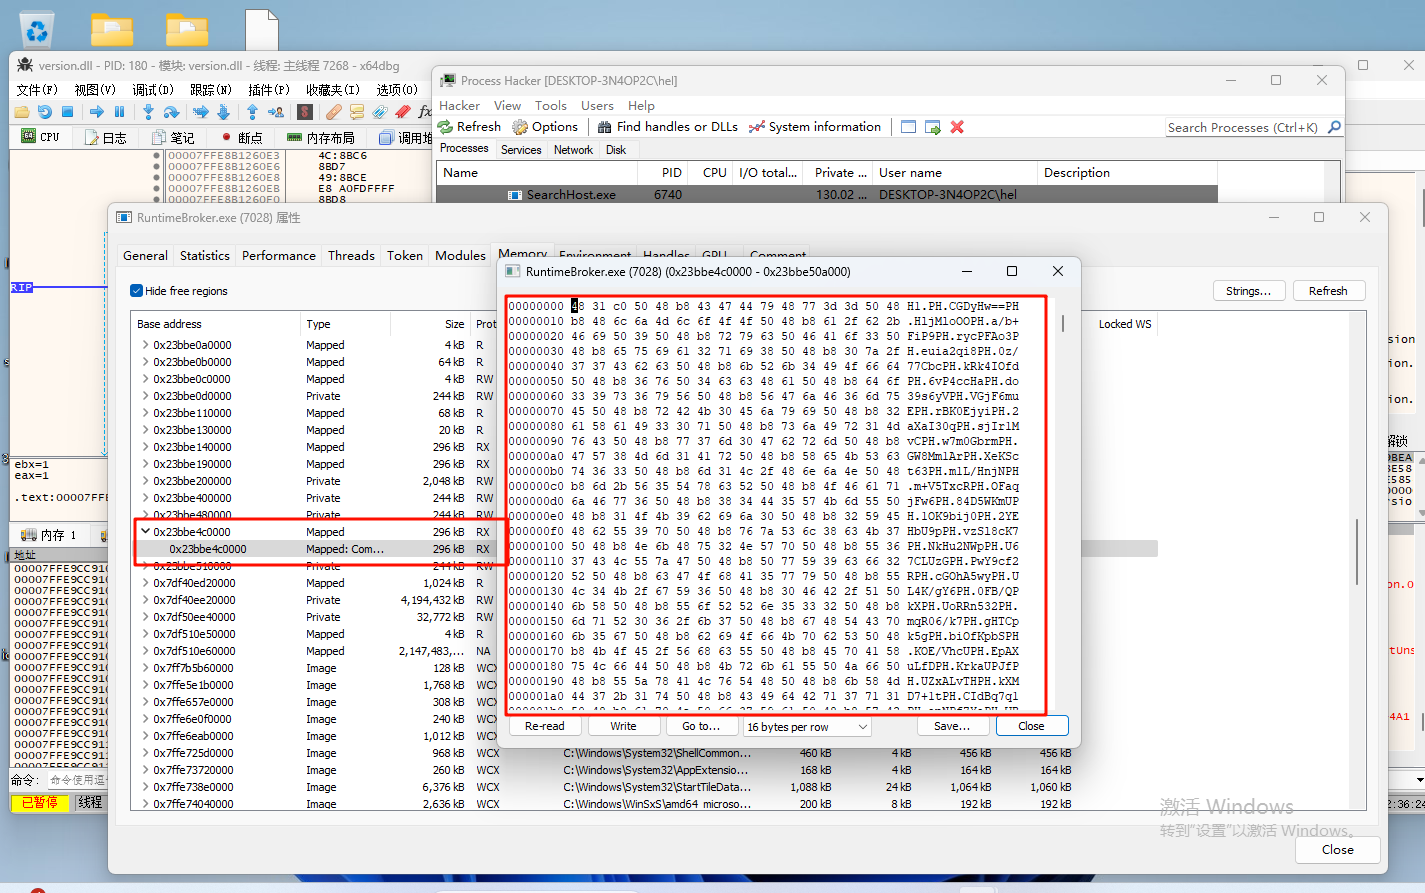Switch to the Threads tab

coord(351,256)
